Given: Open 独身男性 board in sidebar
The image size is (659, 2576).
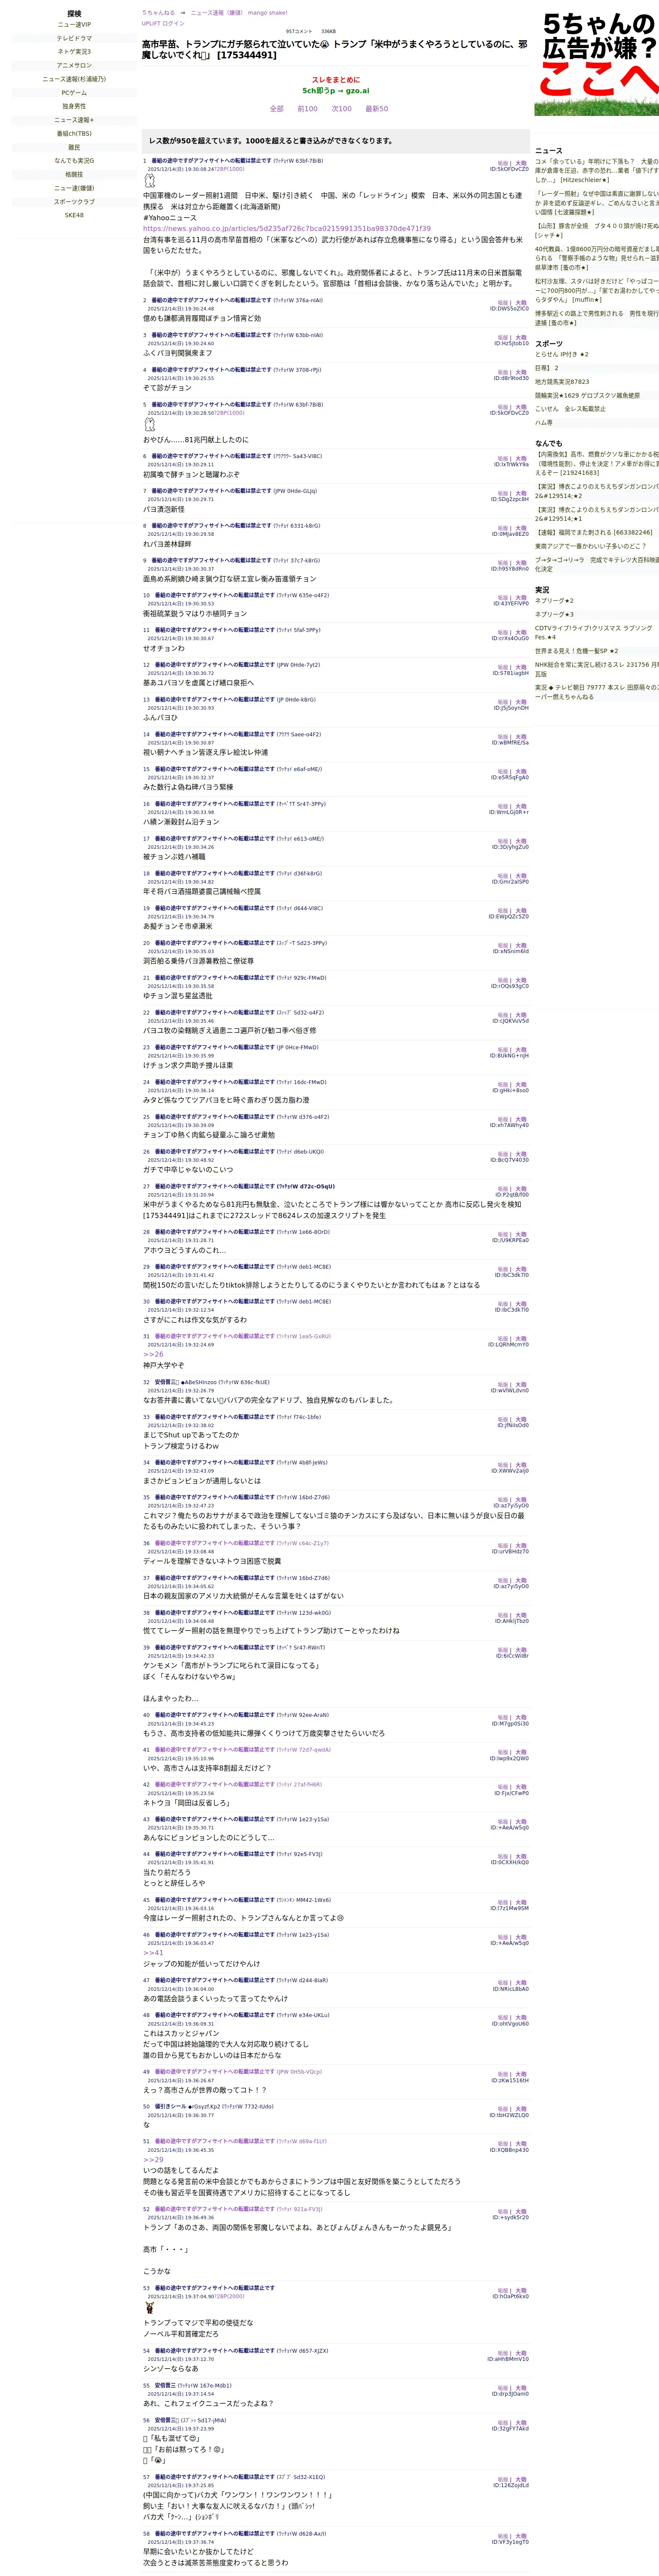Looking at the screenshot, I should tap(74, 106).
